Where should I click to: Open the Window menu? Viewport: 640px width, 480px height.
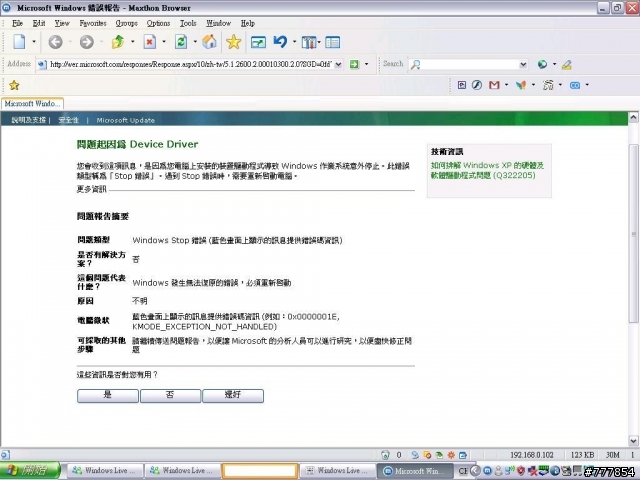click(x=218, y=23)
